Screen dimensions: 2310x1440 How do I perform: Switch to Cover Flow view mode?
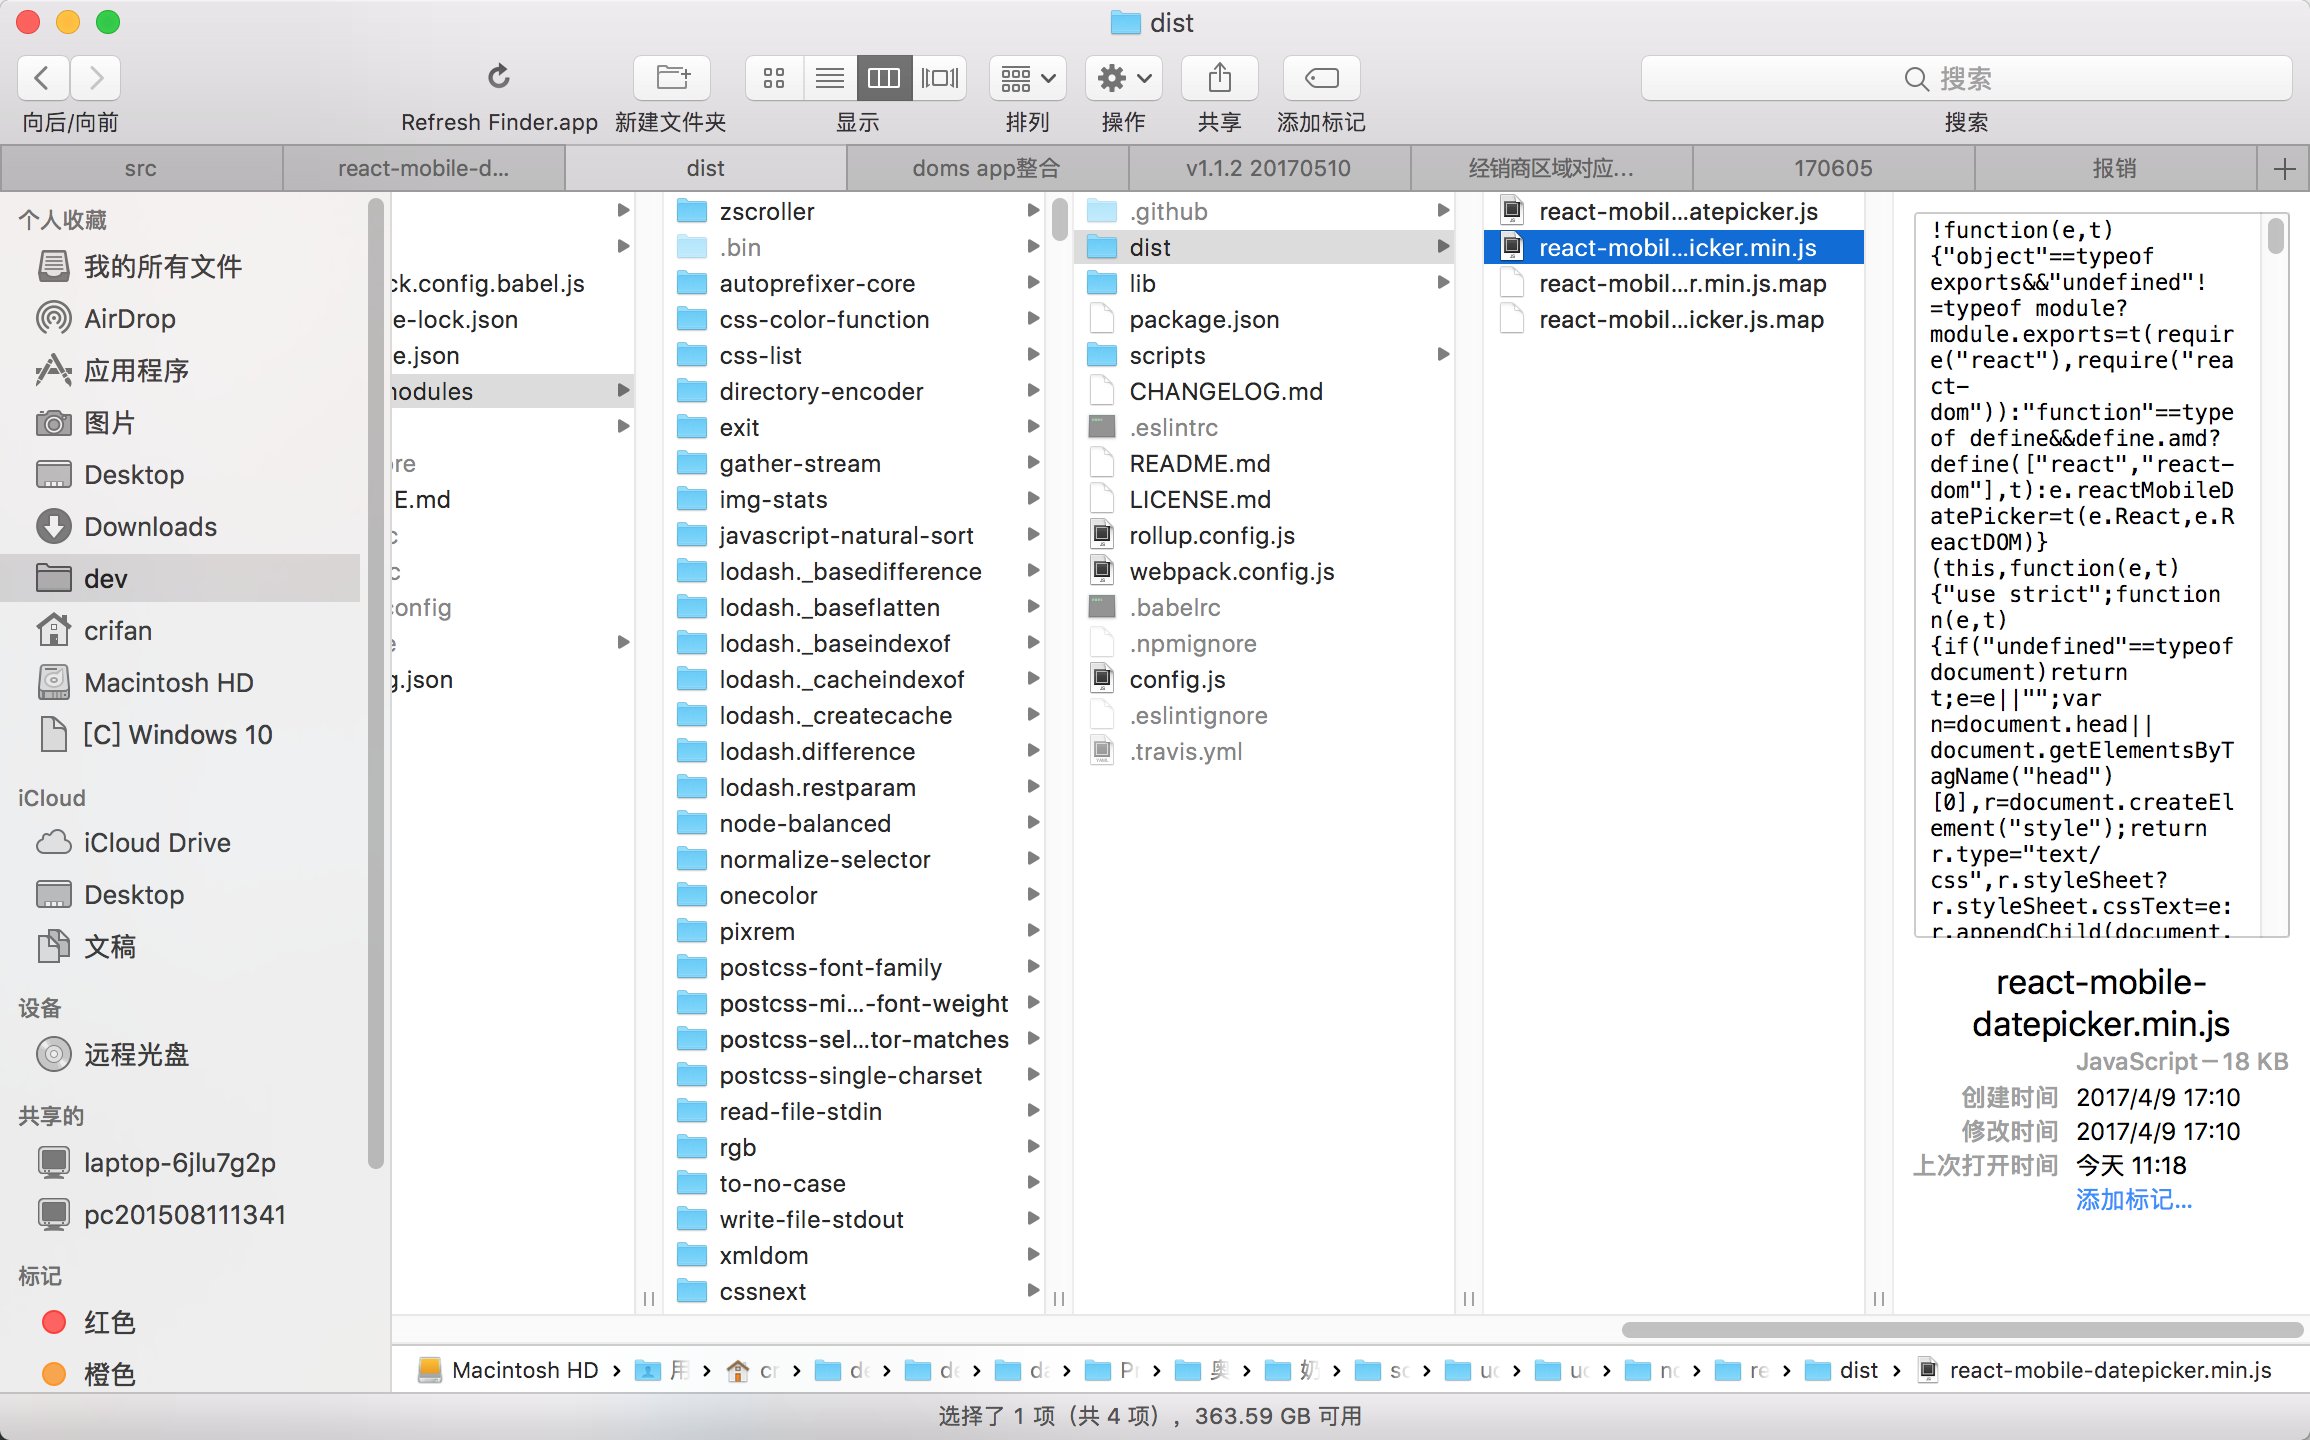click(939, 77)
